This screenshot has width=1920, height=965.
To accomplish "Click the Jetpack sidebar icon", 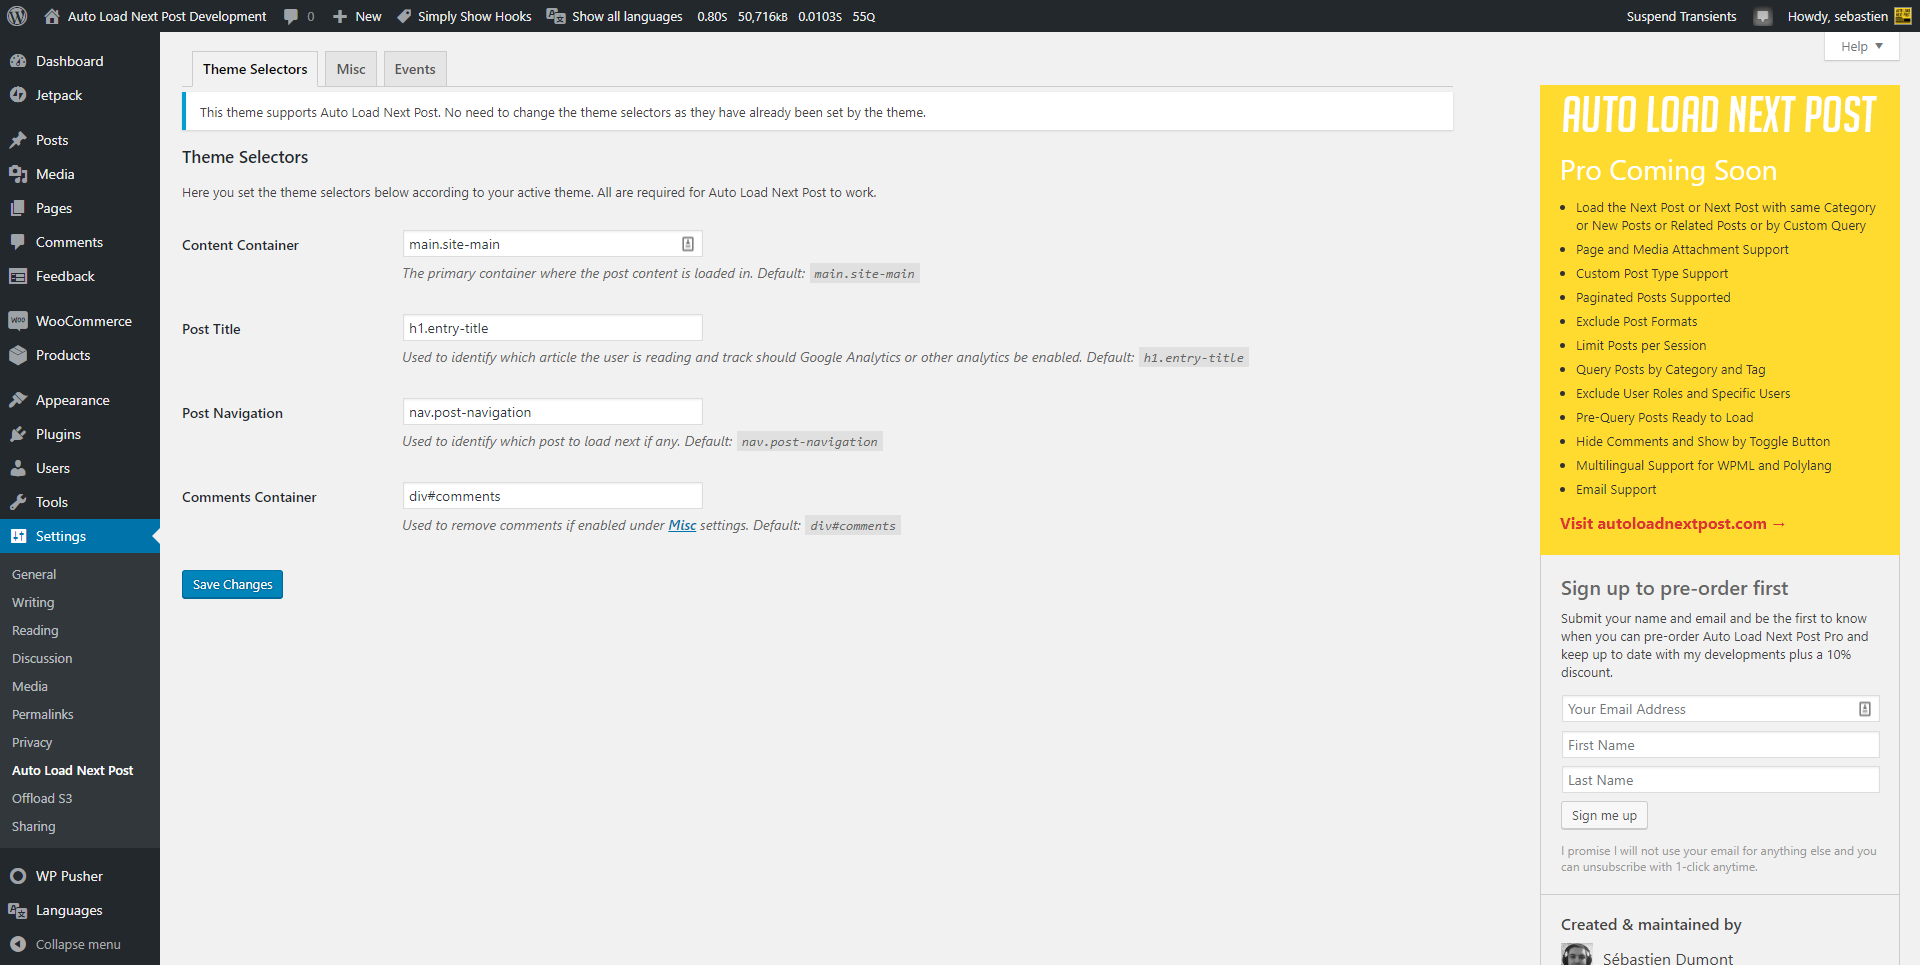I will click(18, 95).
